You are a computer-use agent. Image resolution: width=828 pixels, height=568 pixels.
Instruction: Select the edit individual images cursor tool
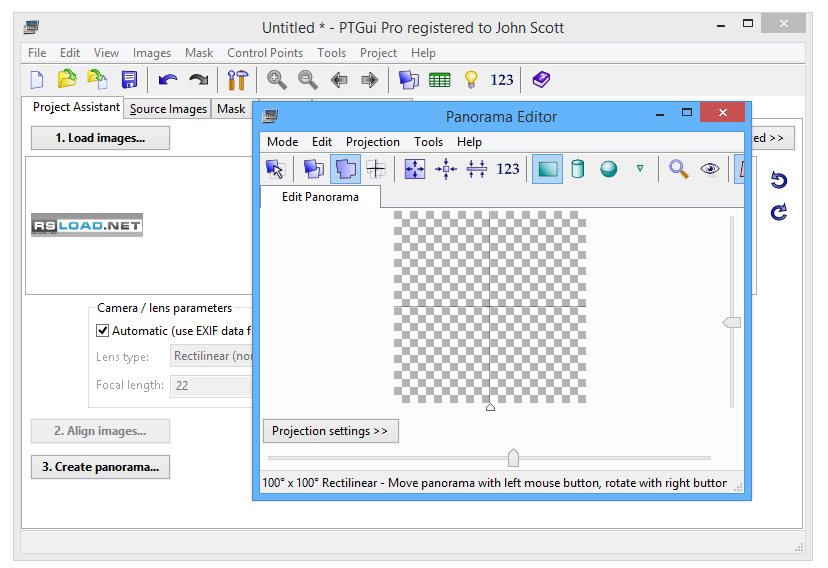pos(275,169)
